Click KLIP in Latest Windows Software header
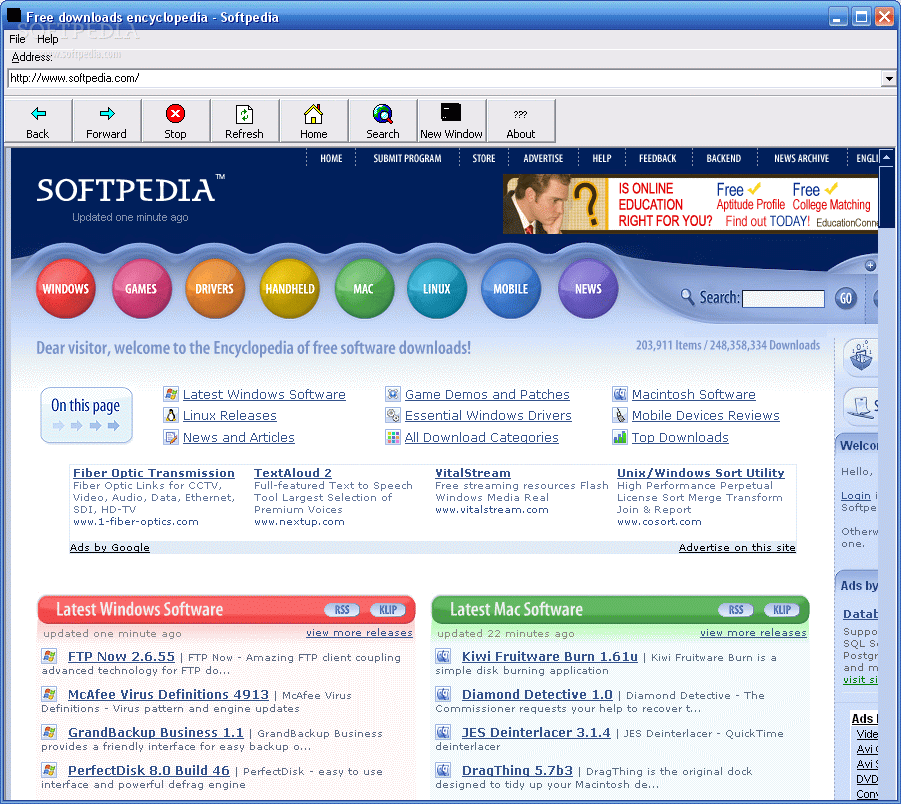The image size is (901, 804). [388, 610]
